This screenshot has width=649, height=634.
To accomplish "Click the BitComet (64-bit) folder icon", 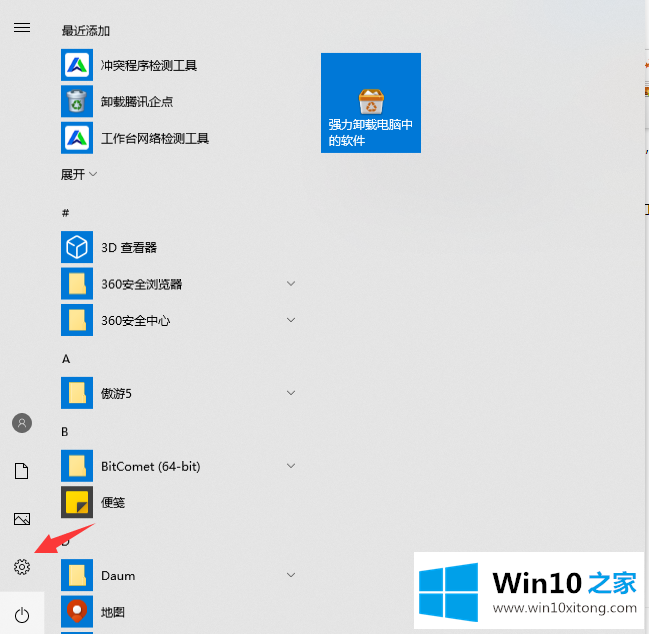I will point(77,466).
